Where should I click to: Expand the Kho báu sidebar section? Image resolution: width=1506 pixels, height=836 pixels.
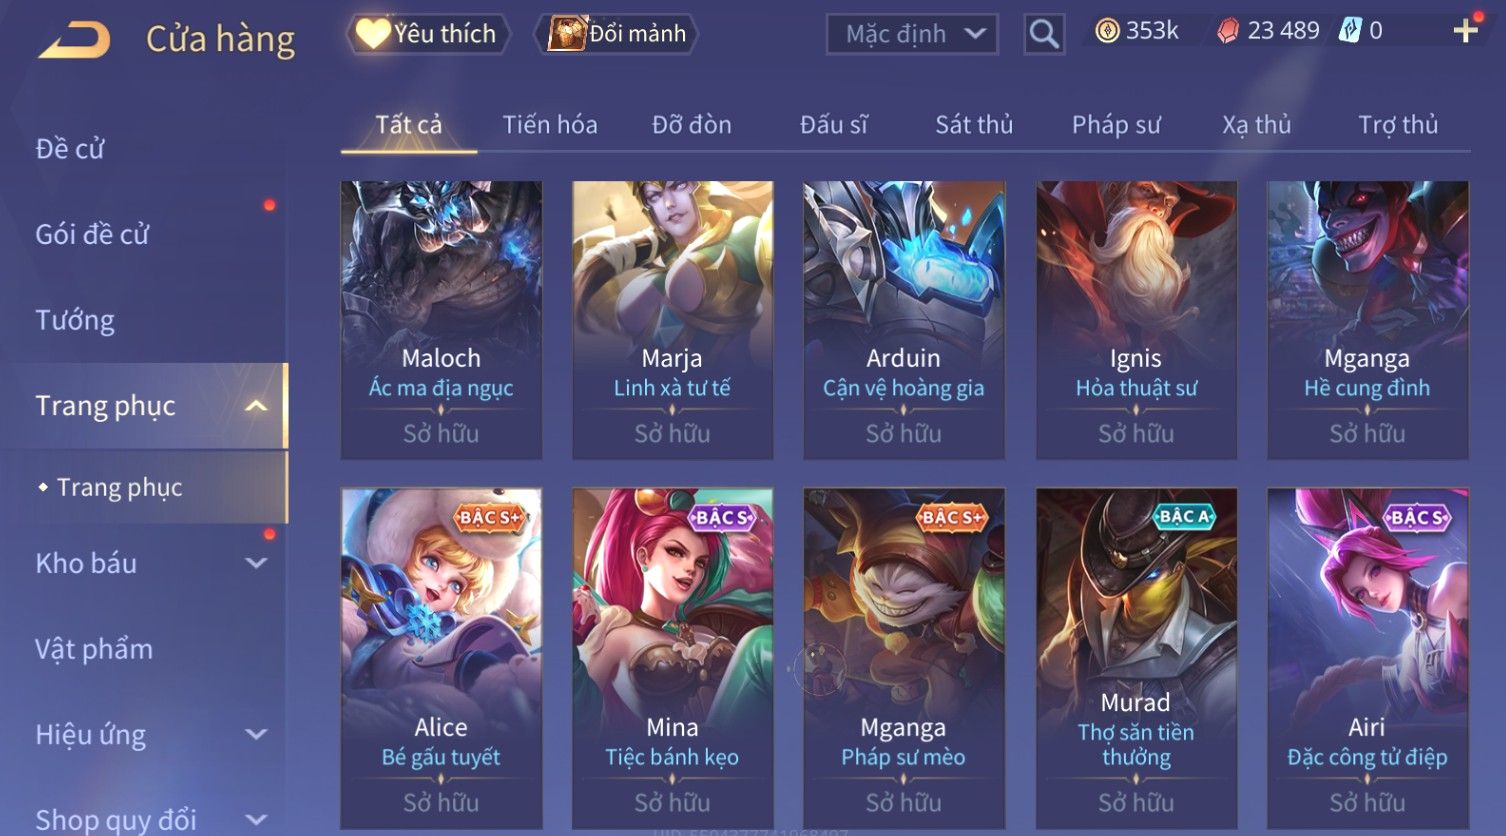[x=256, y=563]
